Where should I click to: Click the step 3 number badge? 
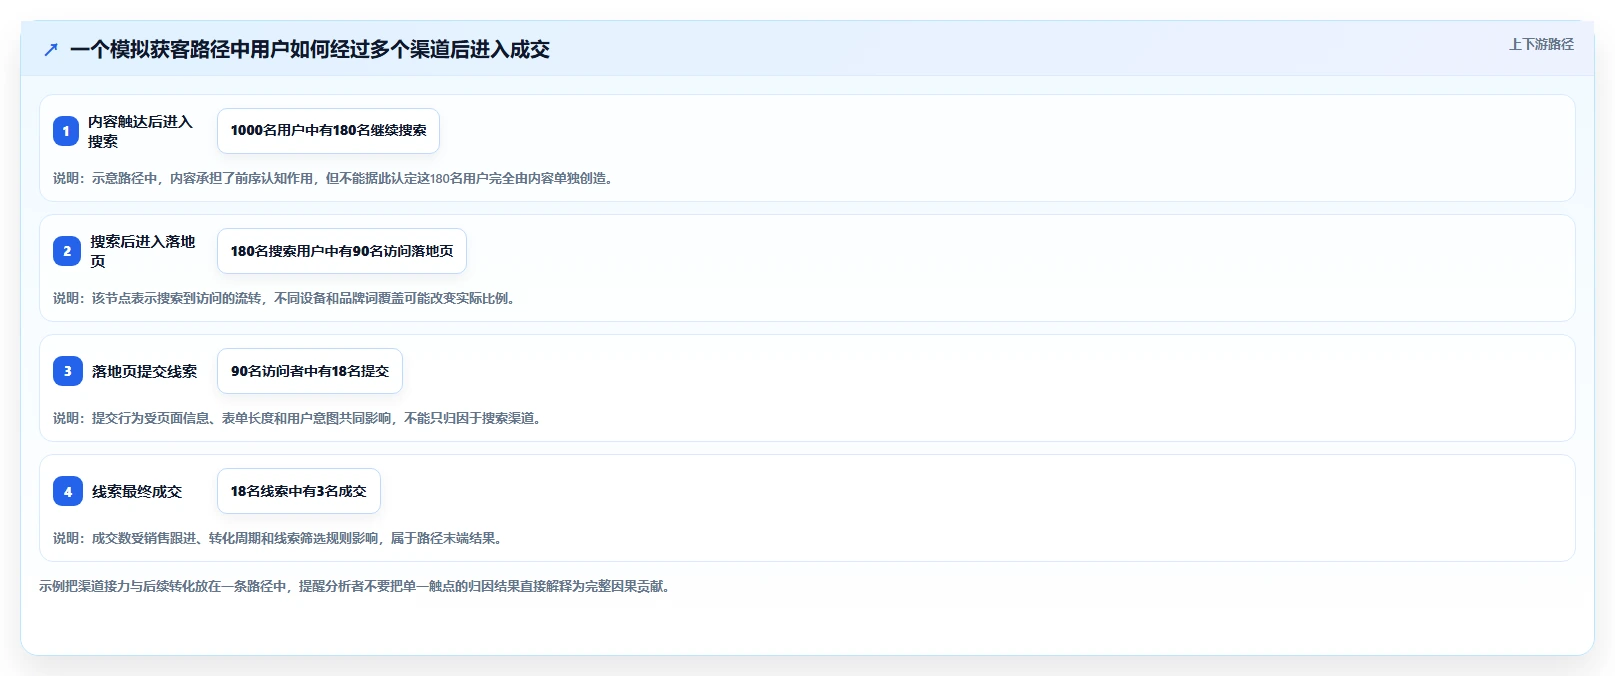(x=68, y=371)
